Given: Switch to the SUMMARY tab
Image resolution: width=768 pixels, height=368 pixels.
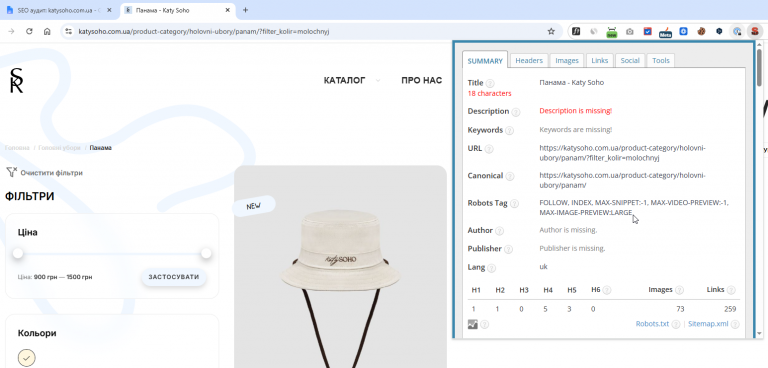Looking at the screenshot, I should (x=485, y=61).
